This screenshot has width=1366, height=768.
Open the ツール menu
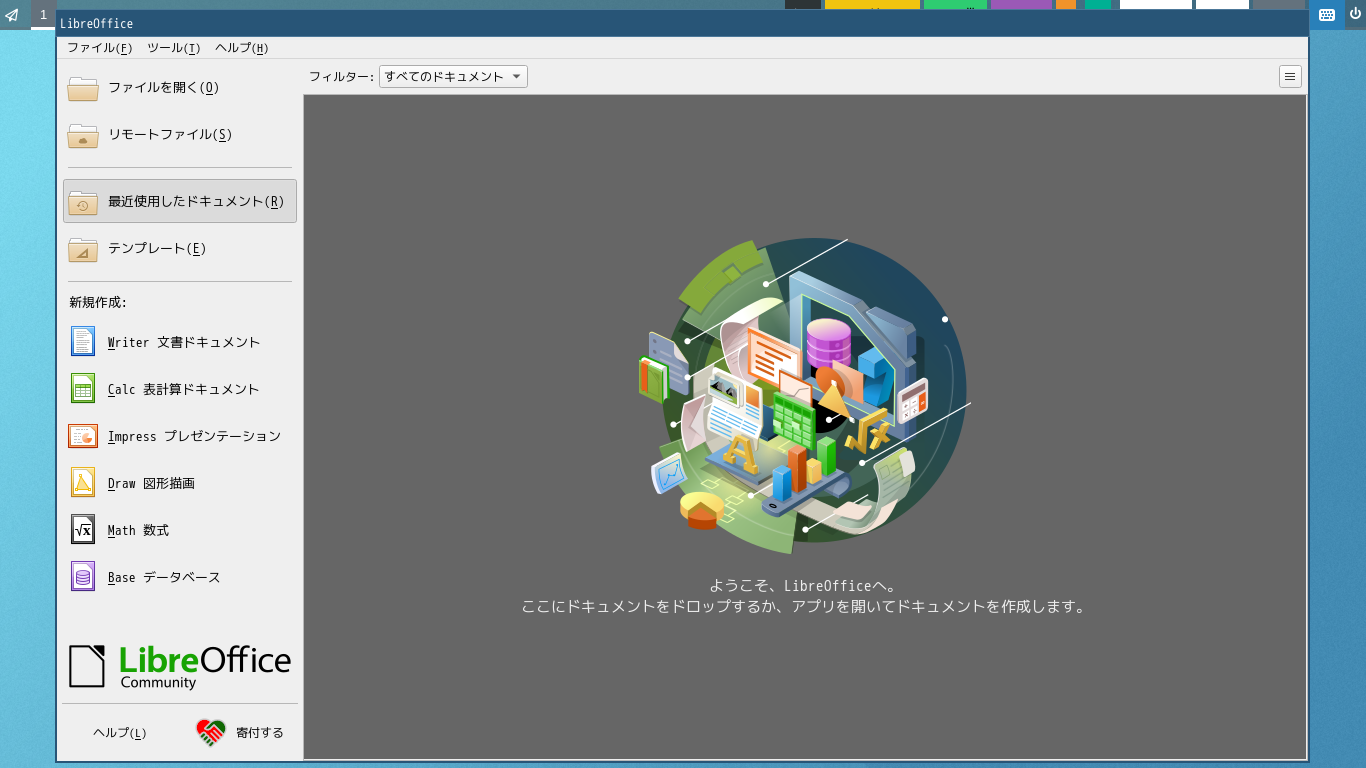pyautogui.click(x=173, y=48)
